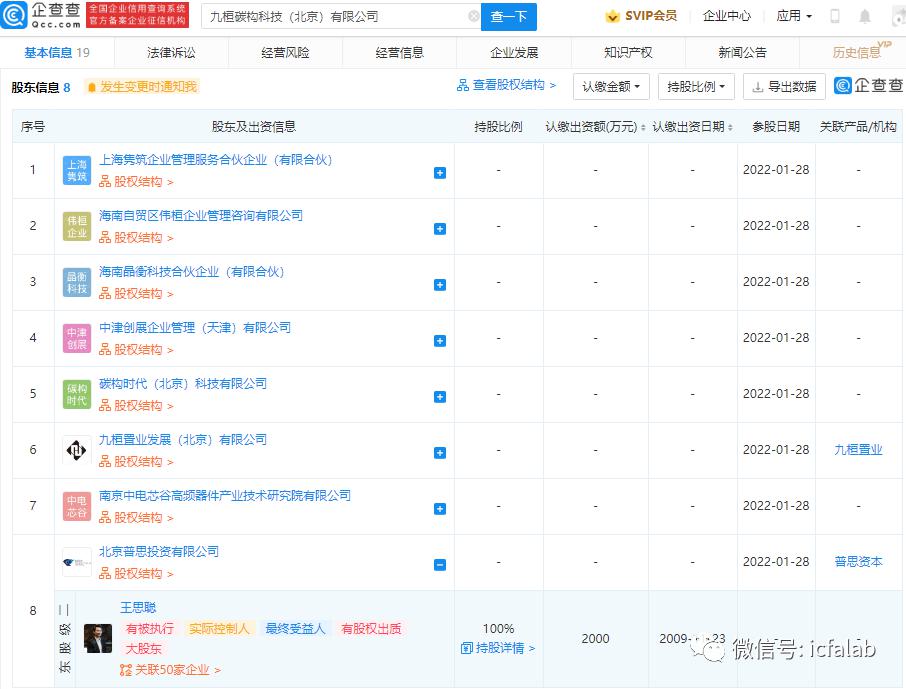This screenshot has height=689, width=906.
Task: Click the 查一下 search button
Action: [x=508, y=17]
